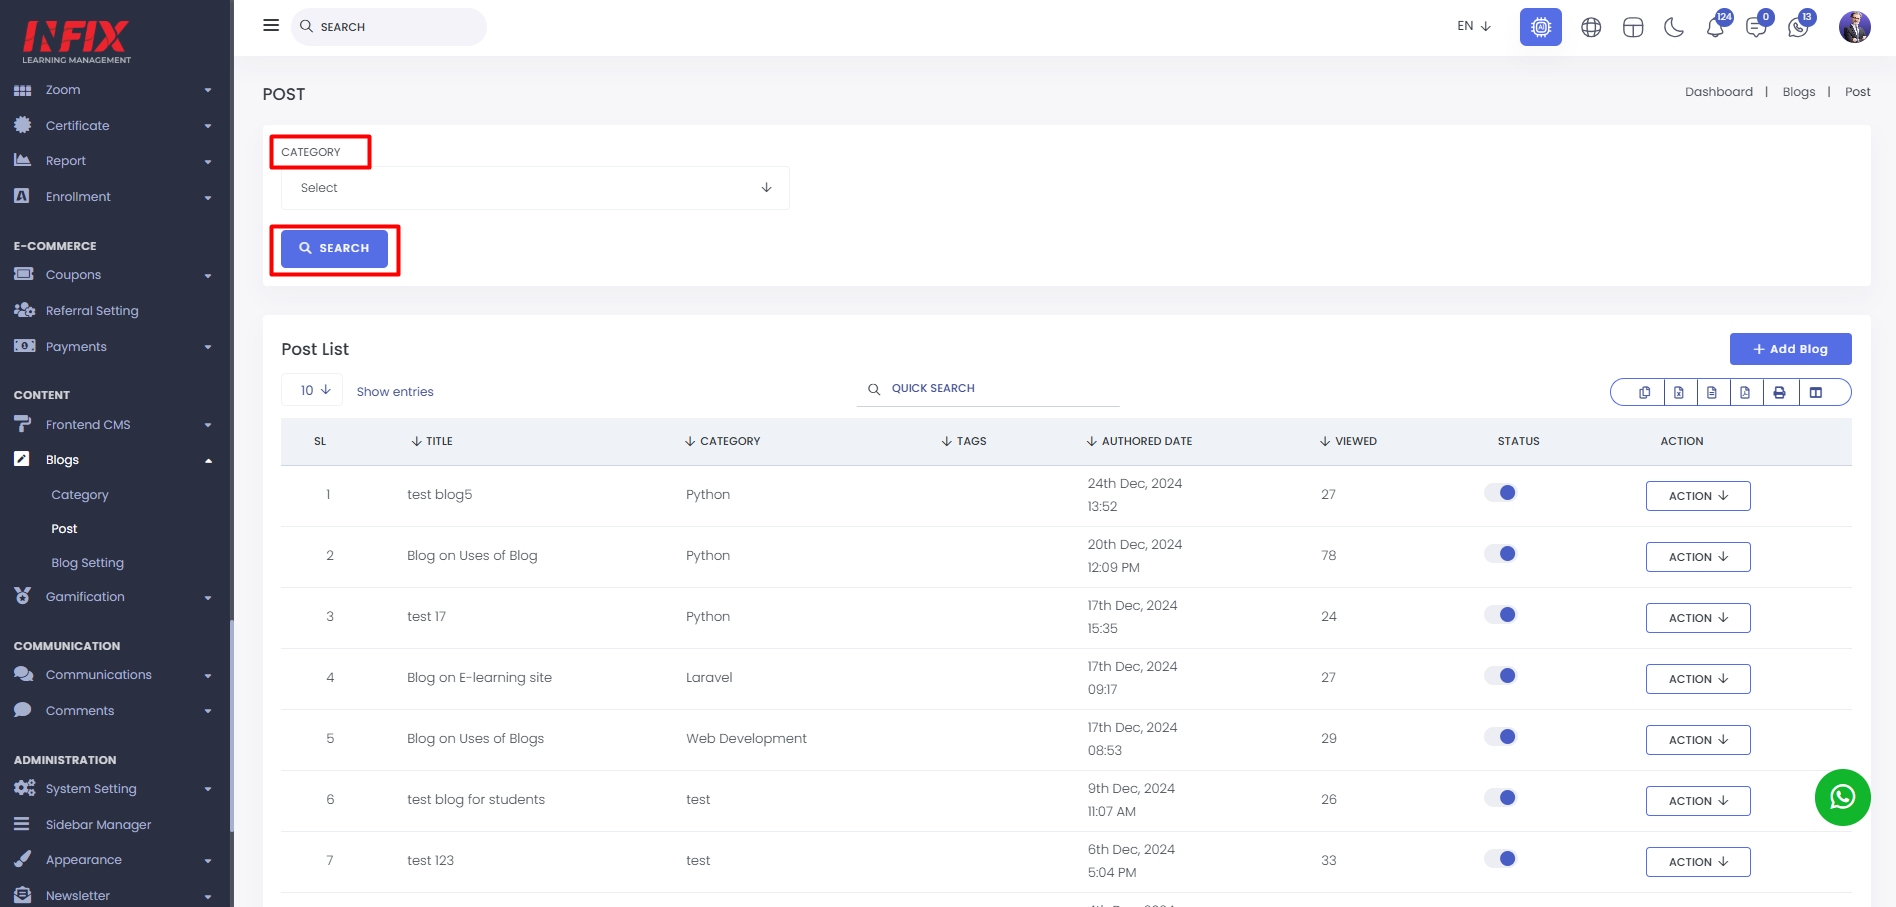The image size is (1896, 907).
Task: Toggle status of test blog for students
Action: 1500,798
